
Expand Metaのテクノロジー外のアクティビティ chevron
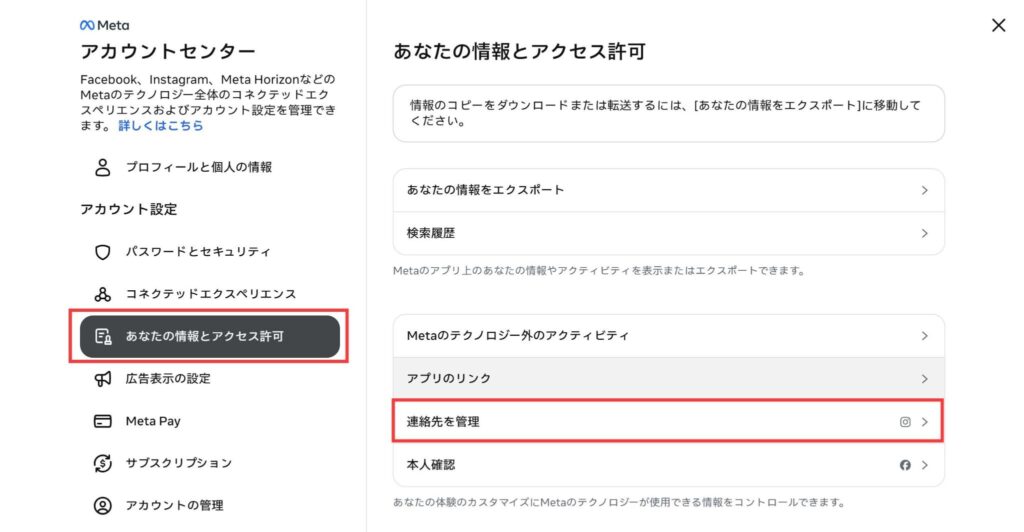click(x=925, y=336)
